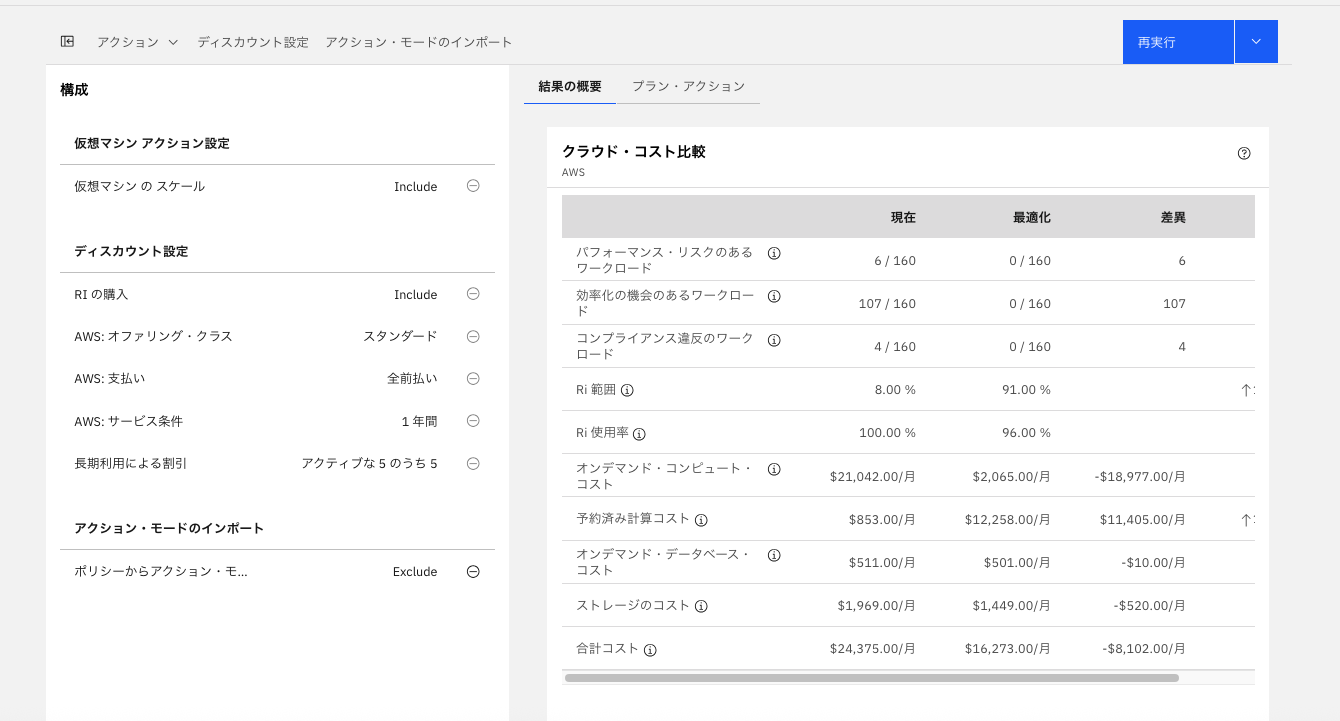
Task: Click the table's horizontal scrollbar
Action: tap(870, 678)
